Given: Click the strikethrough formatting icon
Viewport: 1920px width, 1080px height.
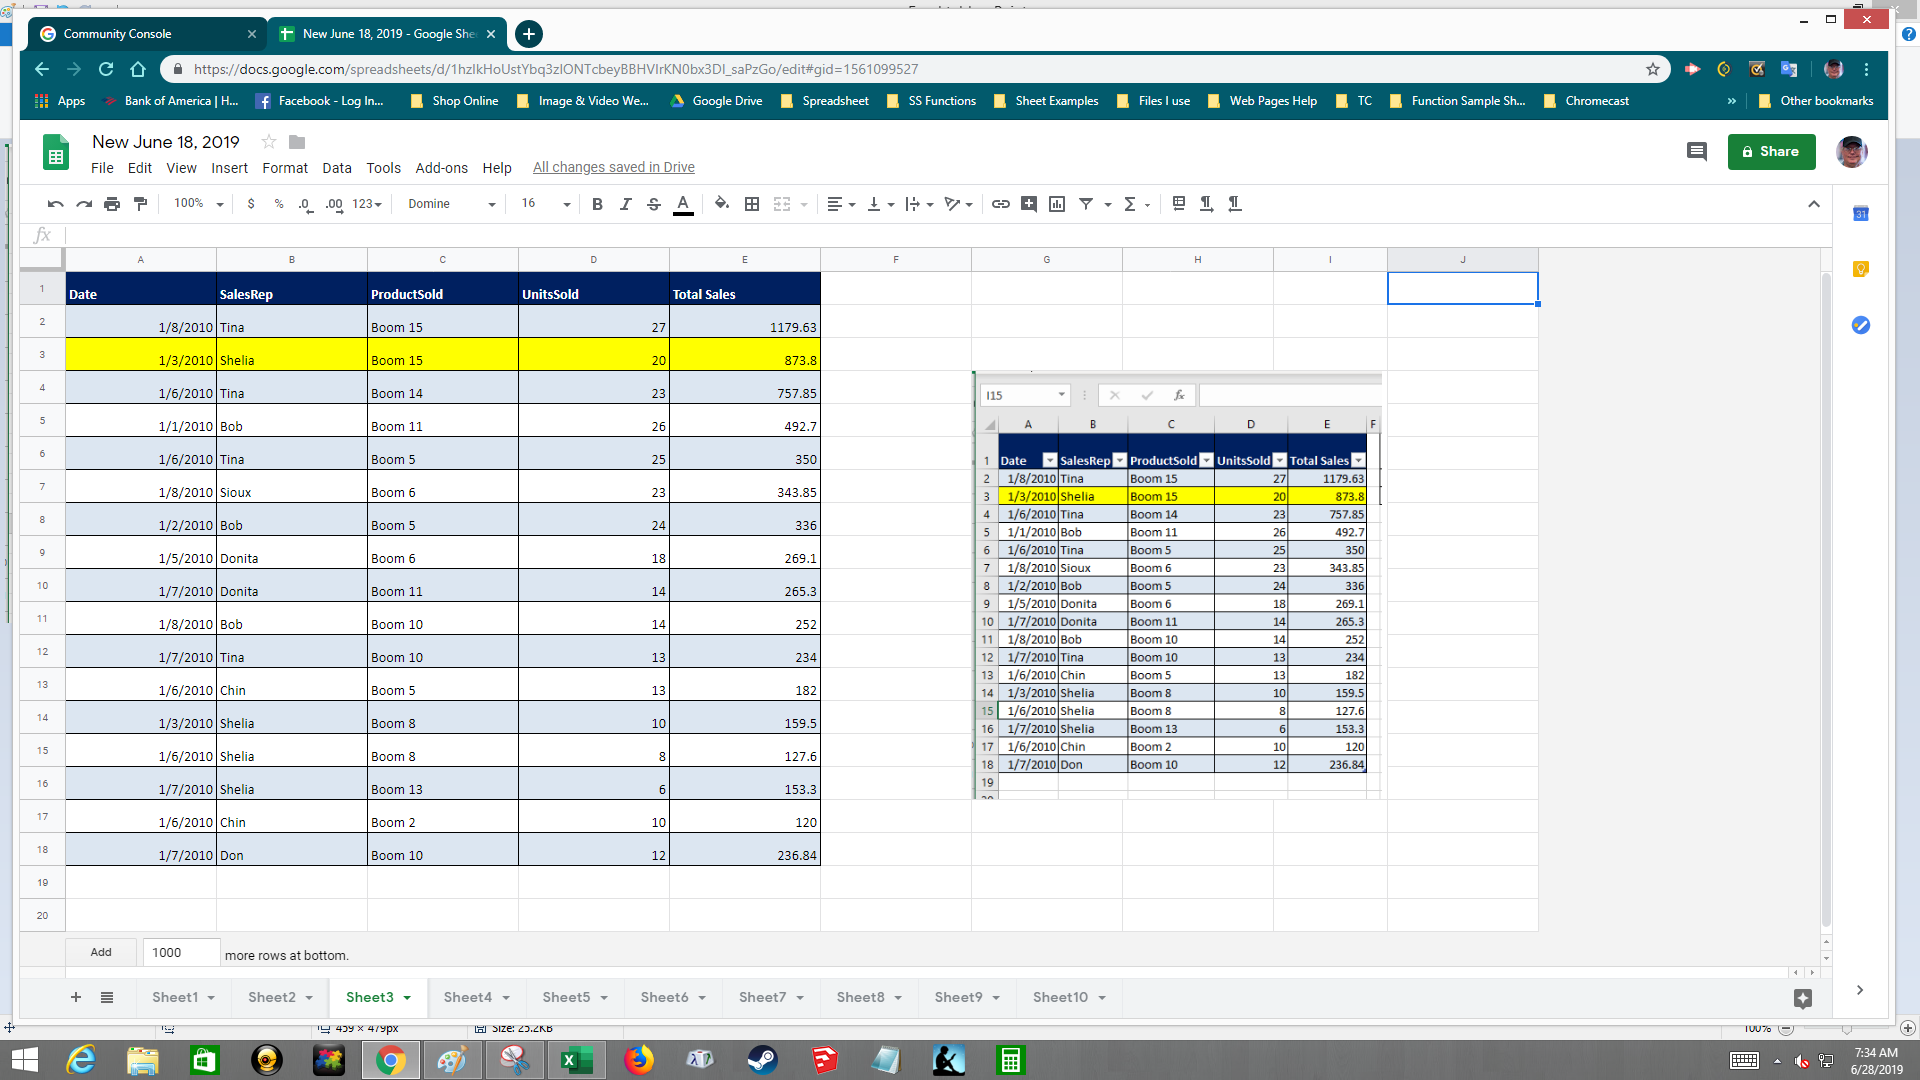Looking at the screenshot, I should coord(654,203).
